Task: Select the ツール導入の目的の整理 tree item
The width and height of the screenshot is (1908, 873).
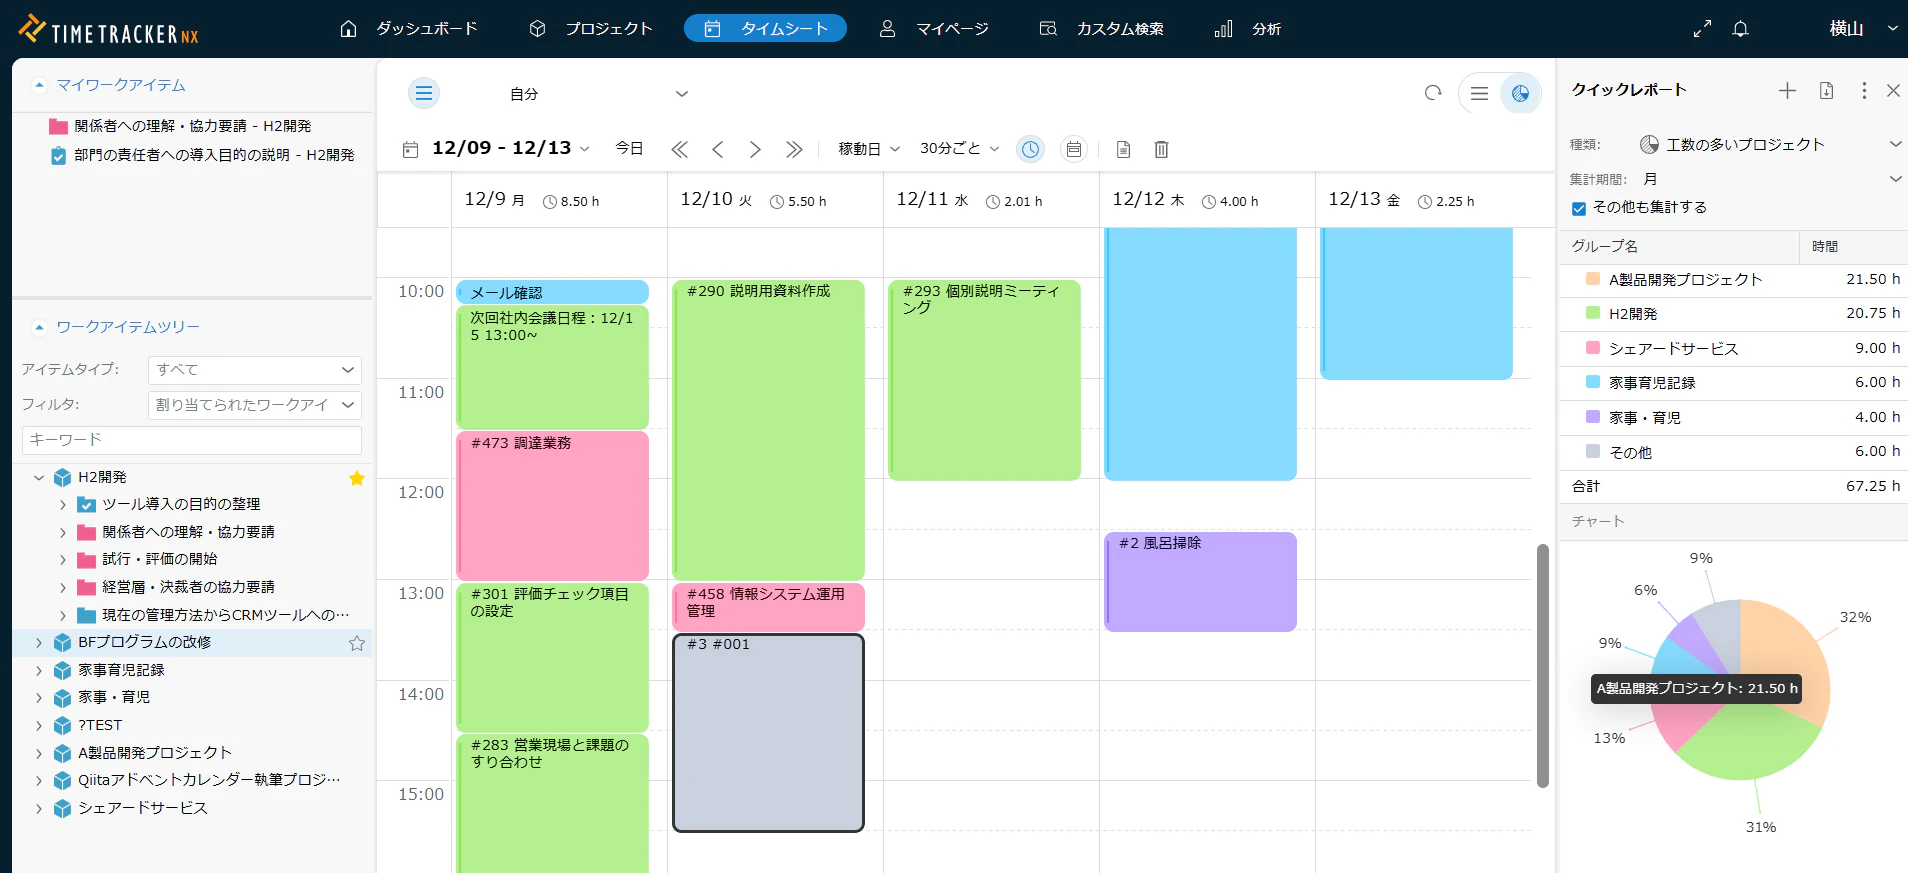Action: (180, 505)
